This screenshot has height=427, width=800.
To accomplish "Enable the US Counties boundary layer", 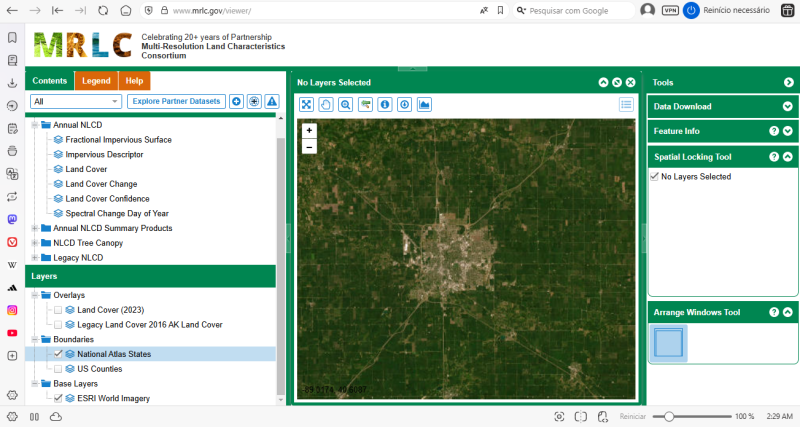I will tap(58, 369).
